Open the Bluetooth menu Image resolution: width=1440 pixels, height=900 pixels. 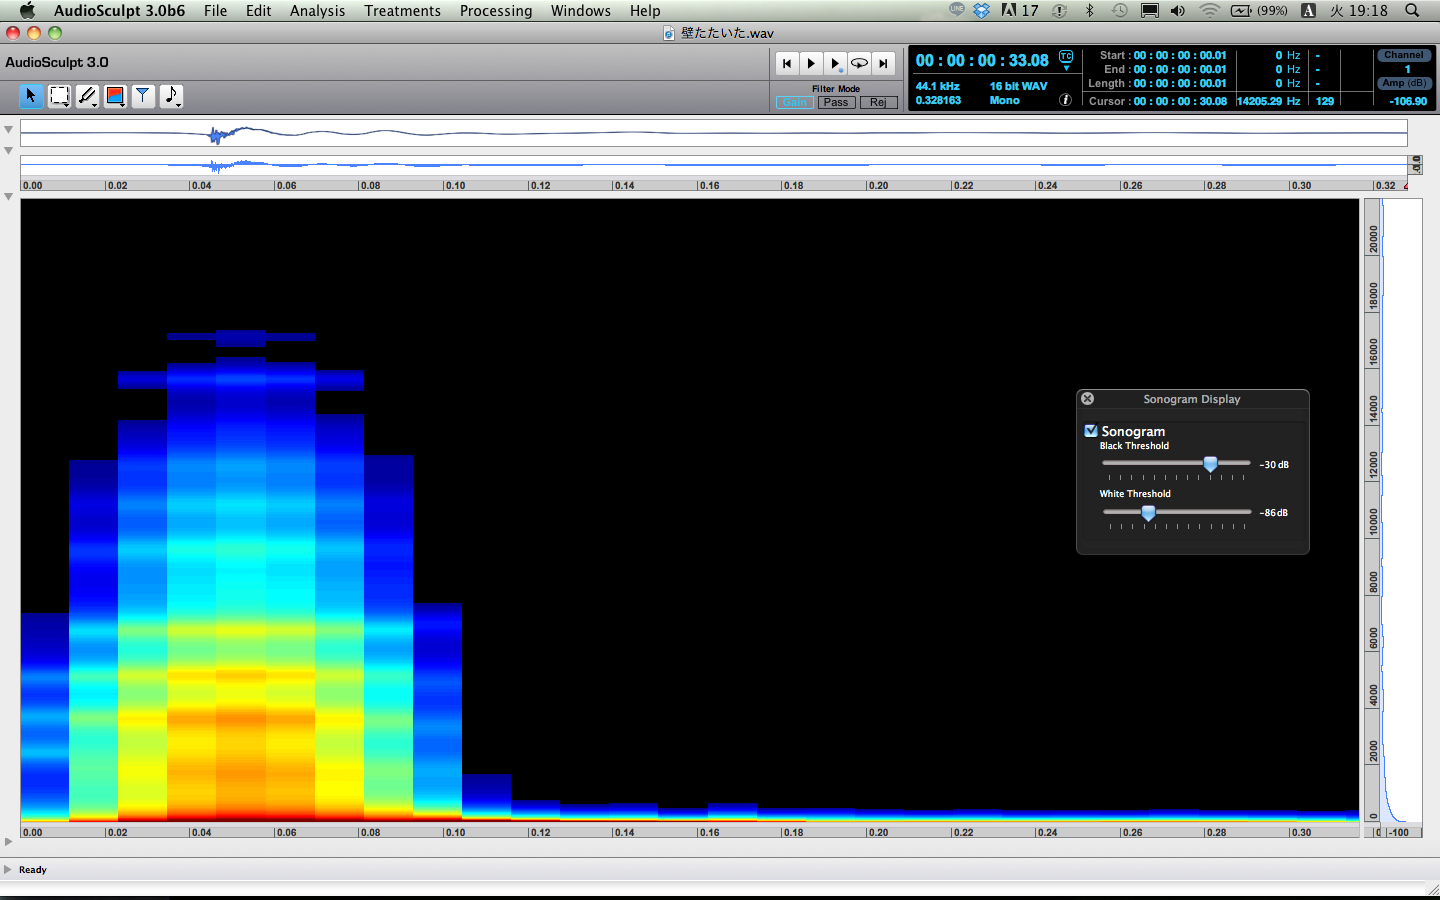point(1090,11)
